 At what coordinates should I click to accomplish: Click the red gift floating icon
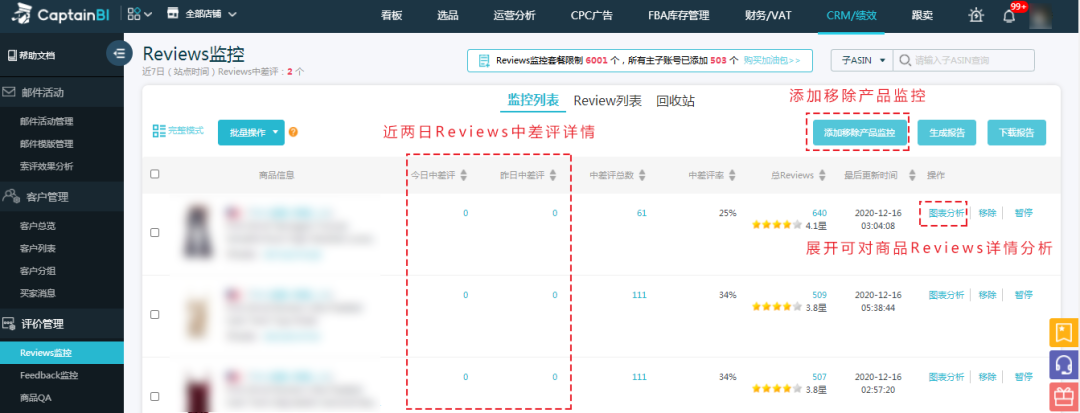pos(1063,396)
